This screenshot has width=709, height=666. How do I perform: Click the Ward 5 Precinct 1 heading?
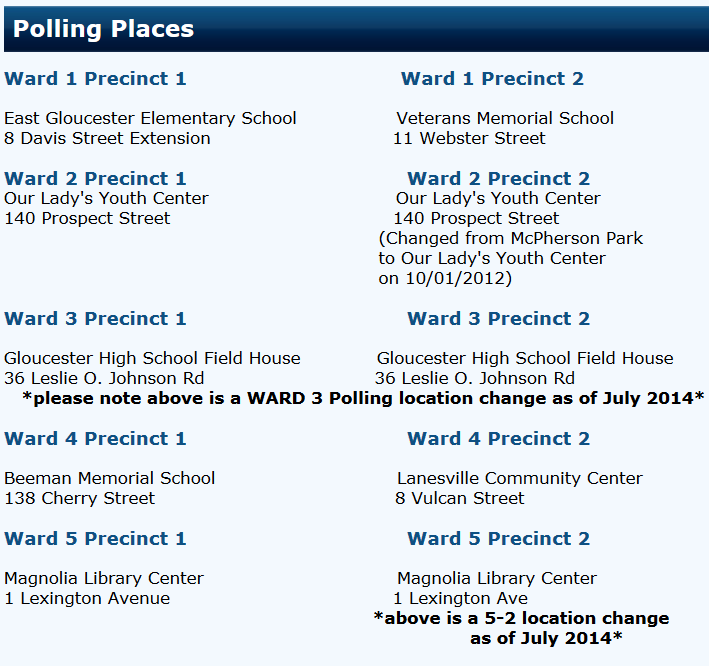95,539
